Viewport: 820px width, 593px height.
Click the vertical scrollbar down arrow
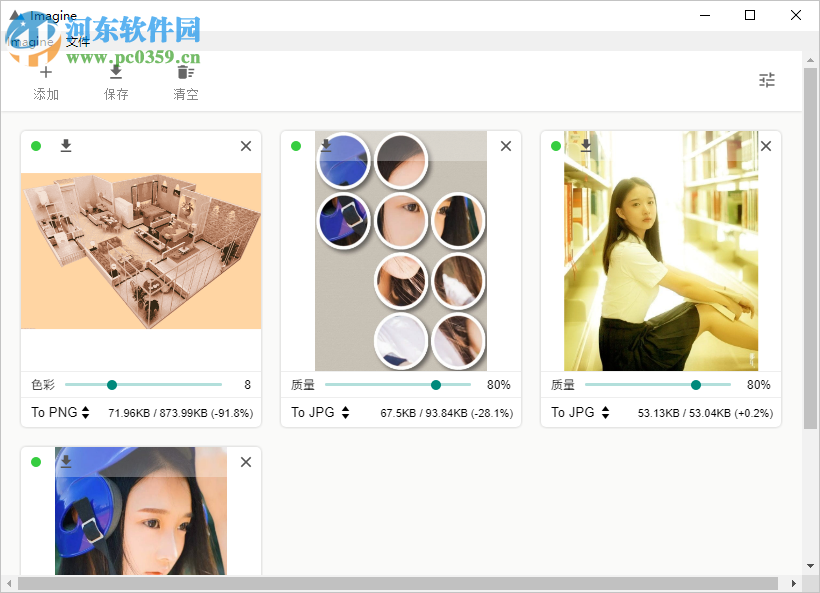[x=810, y=566]
